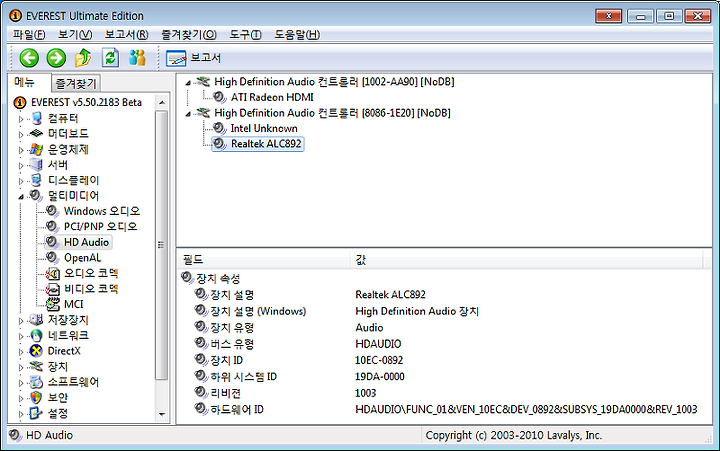The width and height of the screenshot is (720, 451).
Task: Open the 파일(F) menu
Action: (x=29, y=34)
